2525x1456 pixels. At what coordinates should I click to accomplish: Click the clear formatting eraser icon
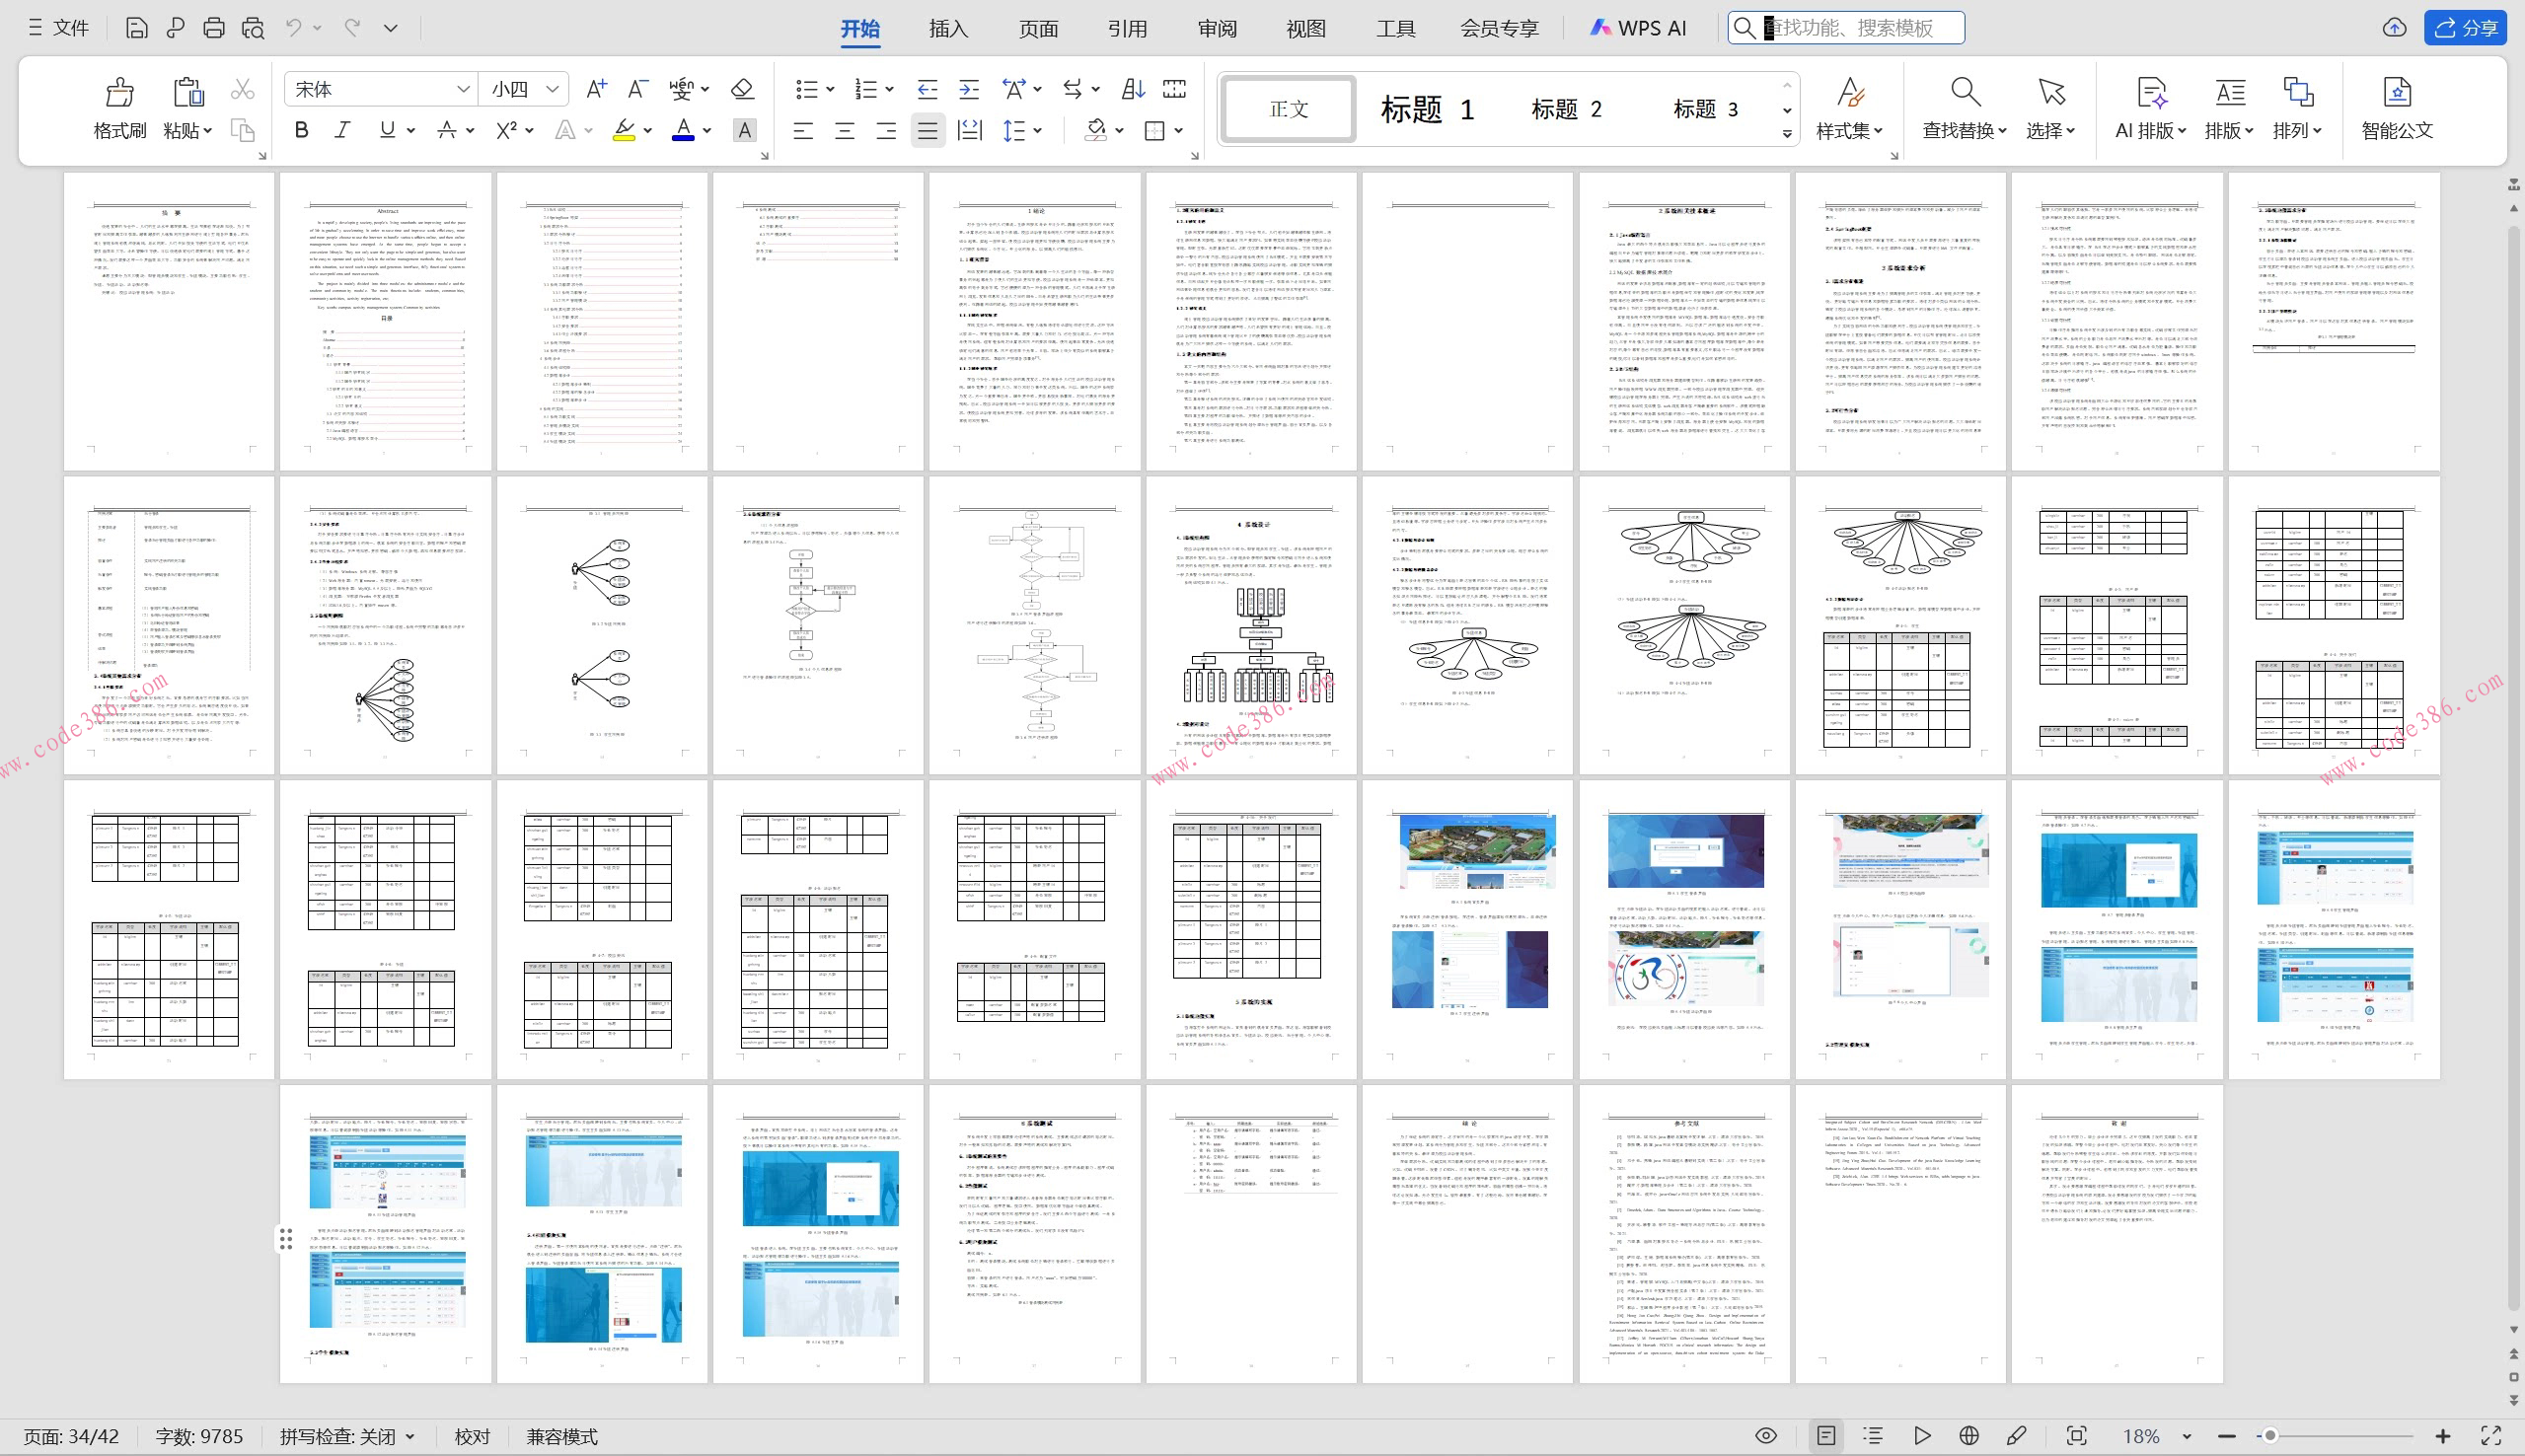point(742,89)
